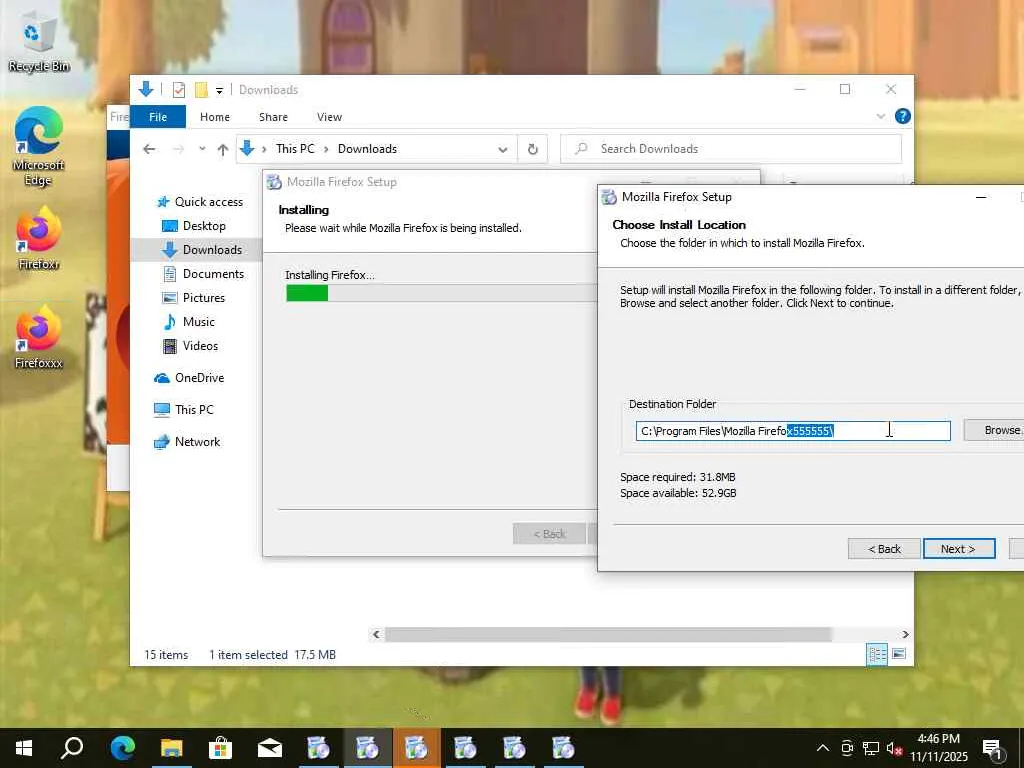Minimize the front Firefox Setup dialog
Viewport: 1024px width, 768px height.
(980, 197)
